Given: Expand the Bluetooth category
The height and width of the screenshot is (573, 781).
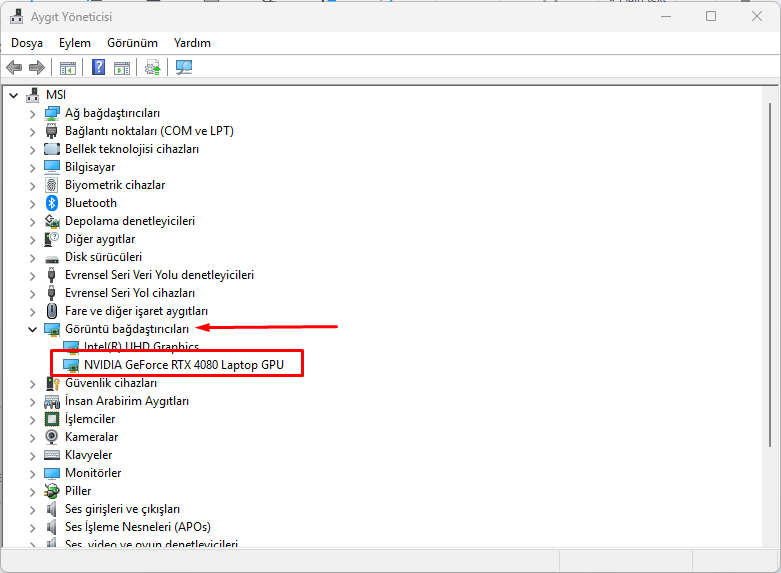Looking at the screenshot, I should (x=32, y=204).
